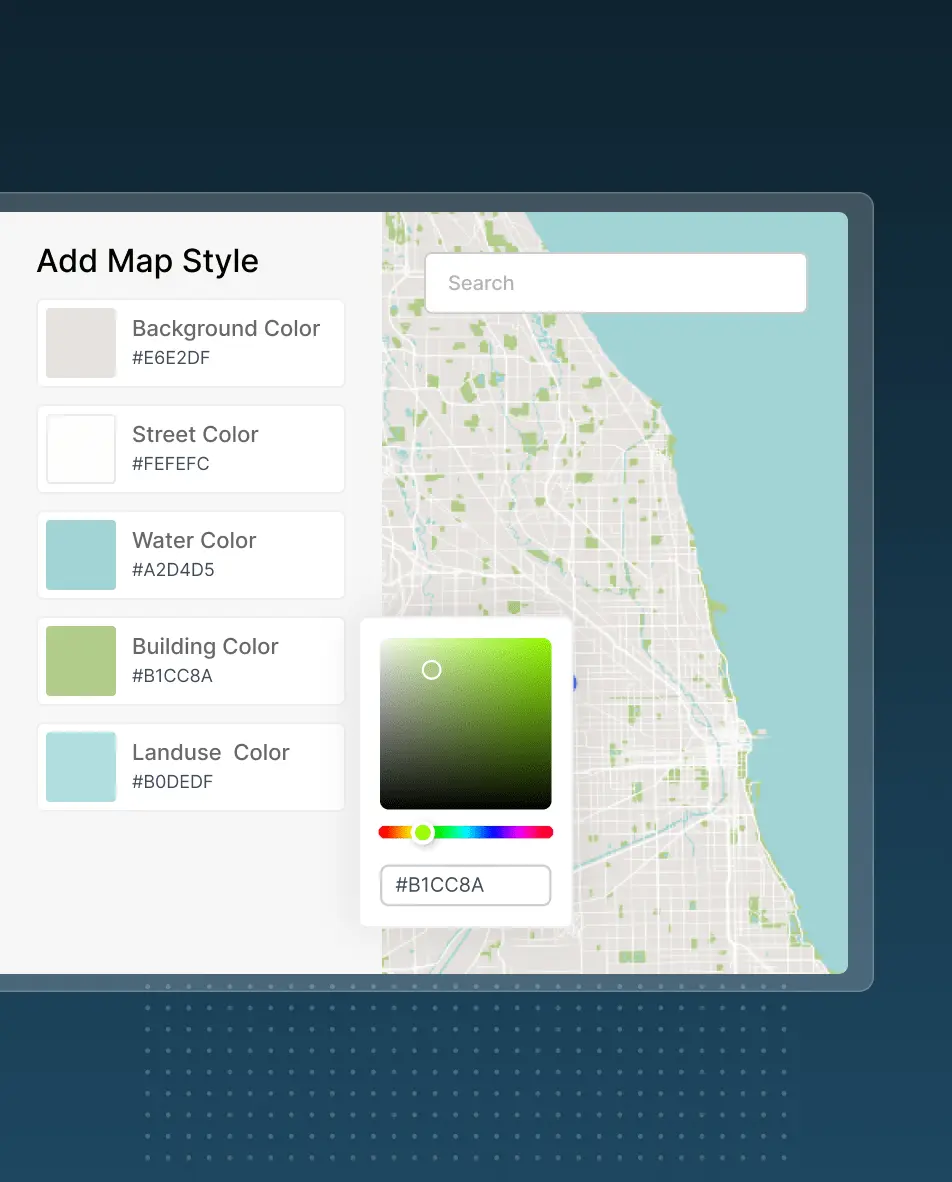Click the saturation gradient area

click(465, 724)
